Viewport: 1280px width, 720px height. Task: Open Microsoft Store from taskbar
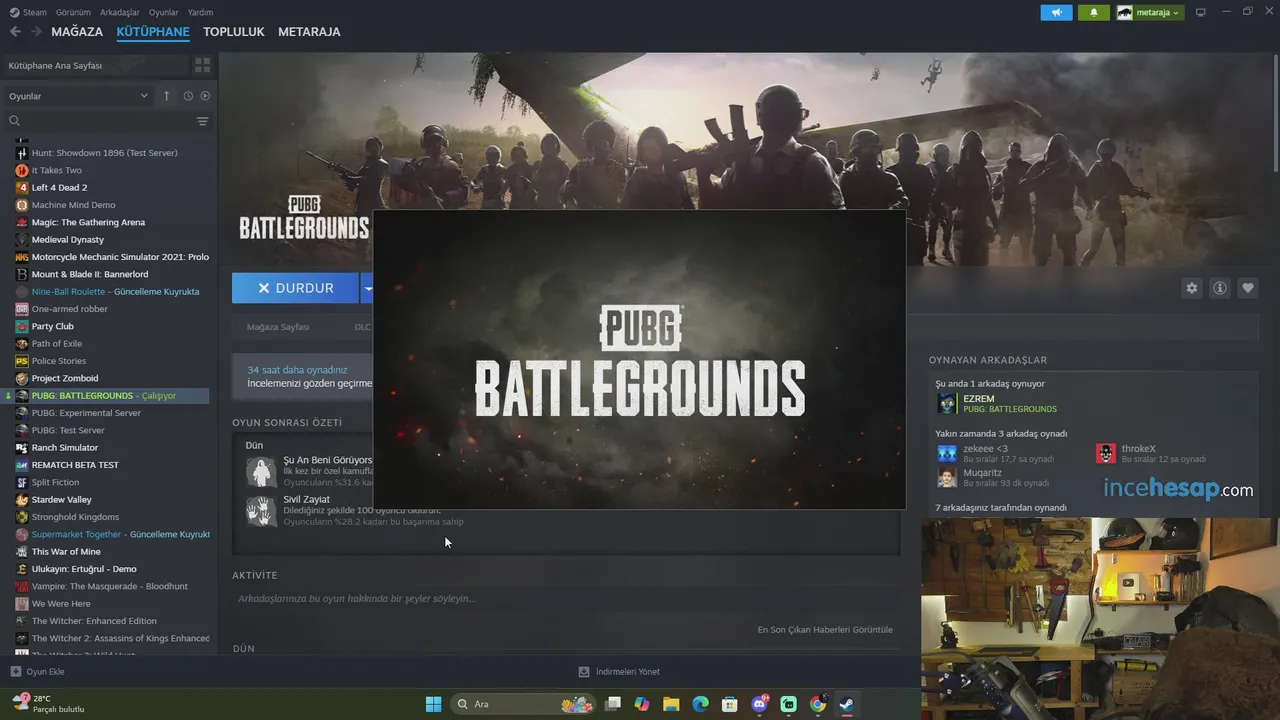point(730,704)
